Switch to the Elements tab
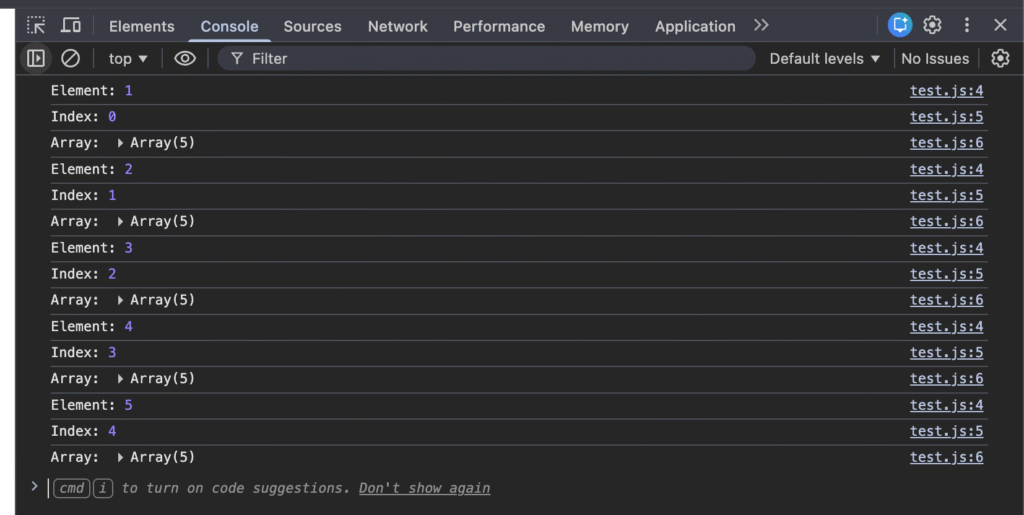Screen dimensions: 1024x515 click(x=141, y=27)
